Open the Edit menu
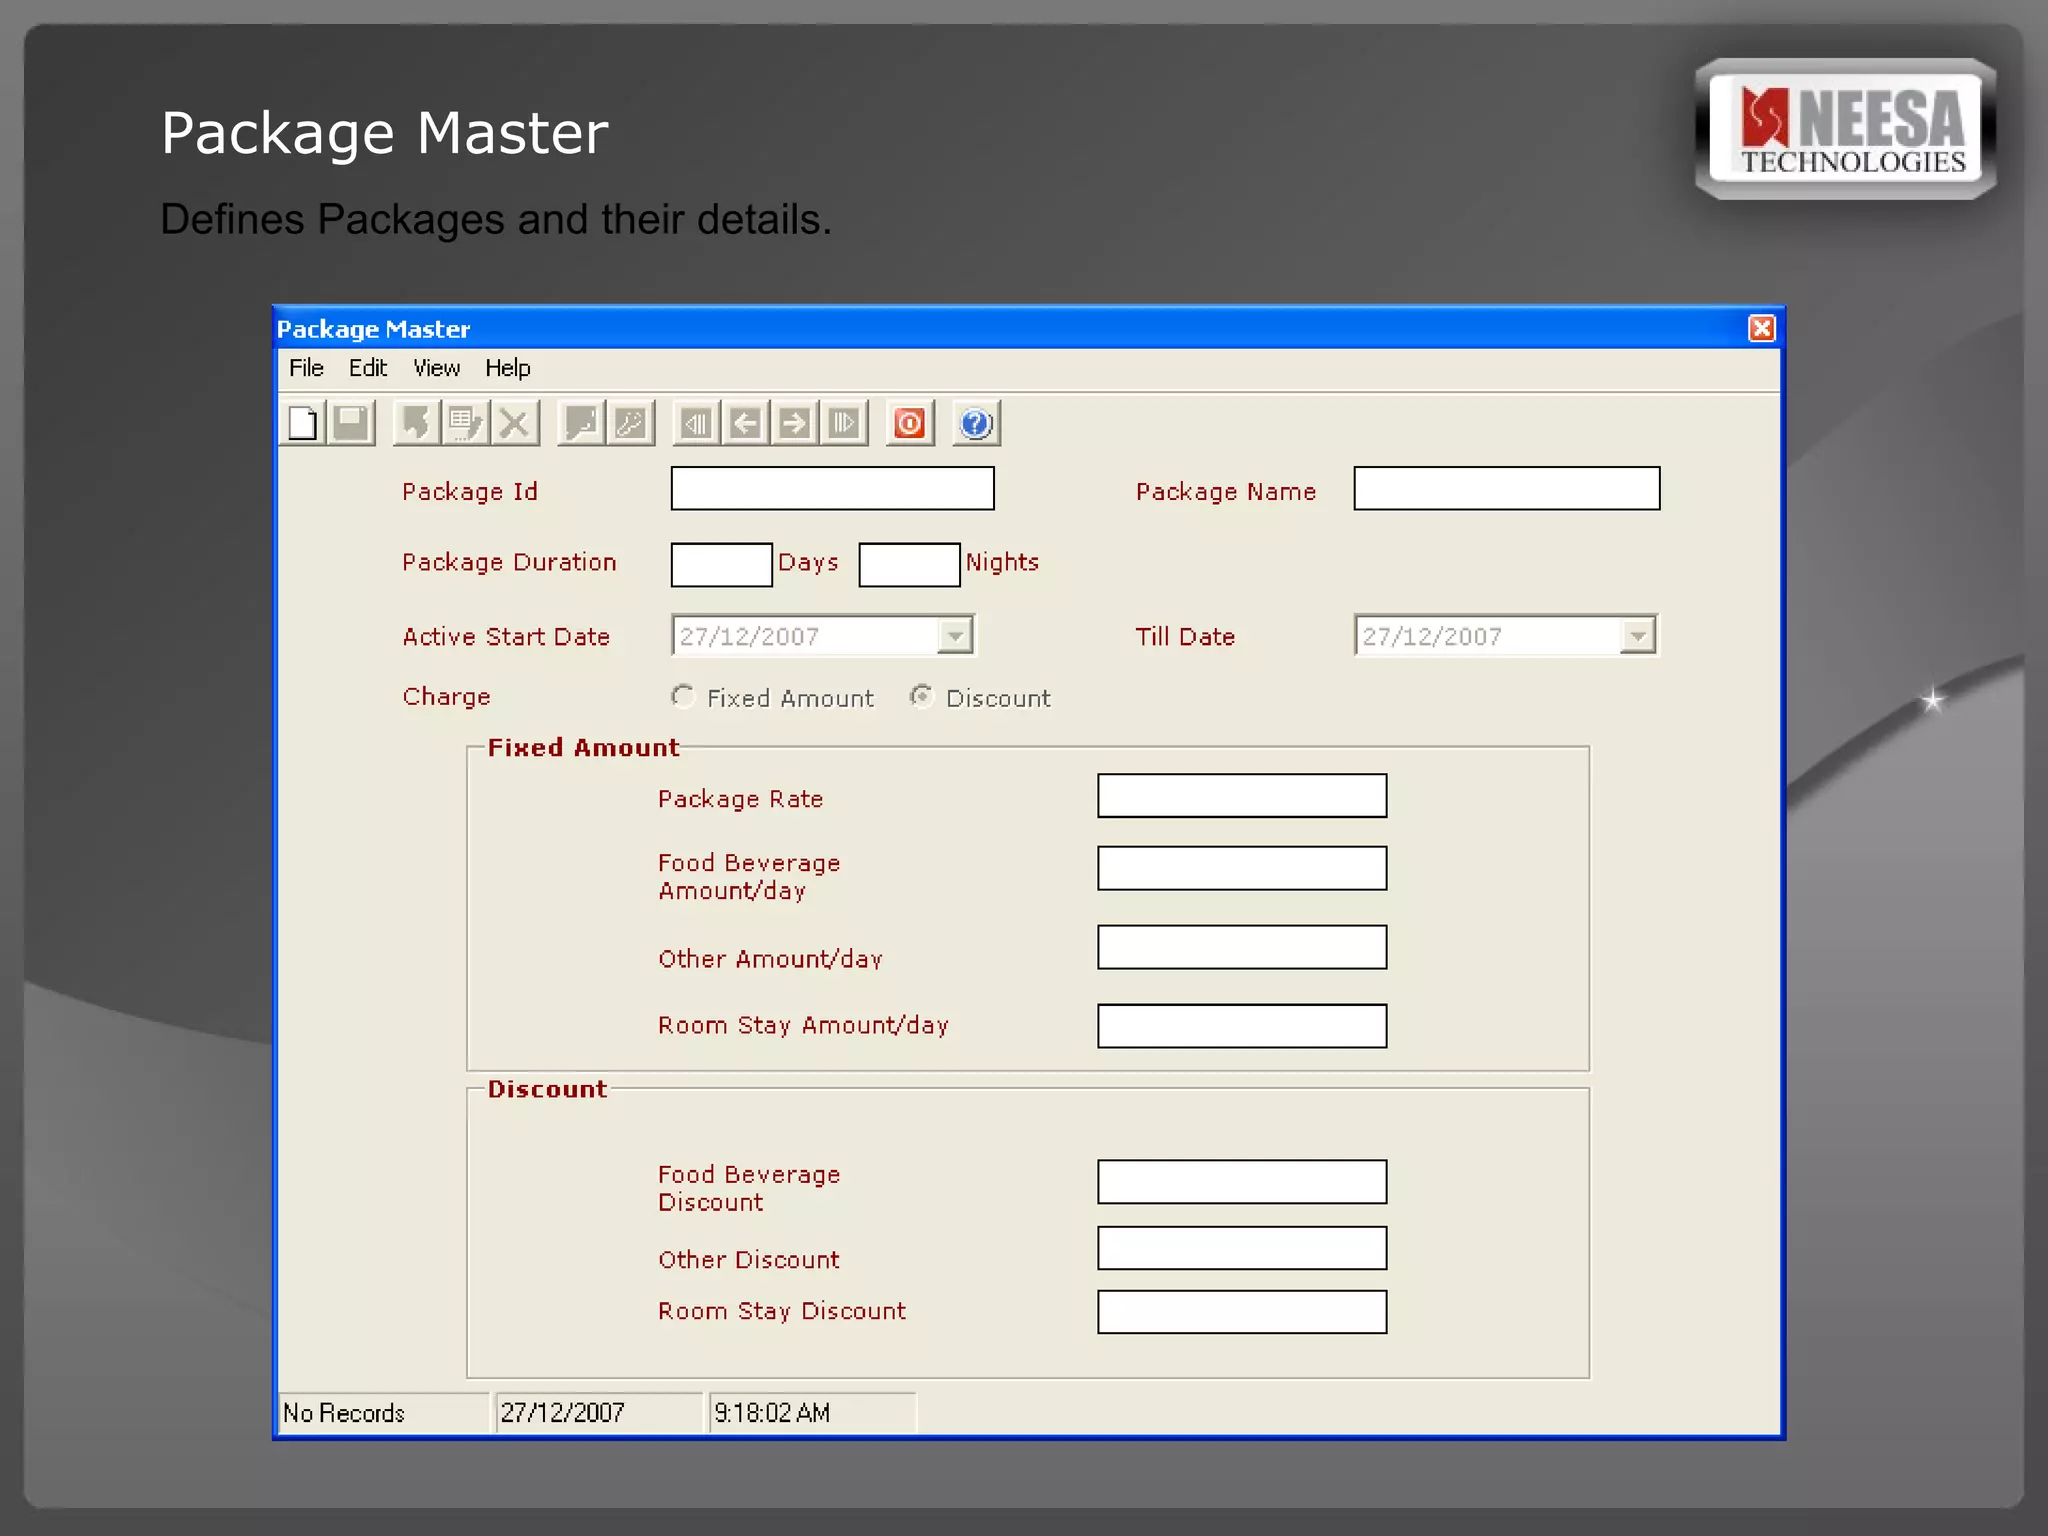Image resolution: width=2048 pixels, height=1536 pixels. point(368,368)
